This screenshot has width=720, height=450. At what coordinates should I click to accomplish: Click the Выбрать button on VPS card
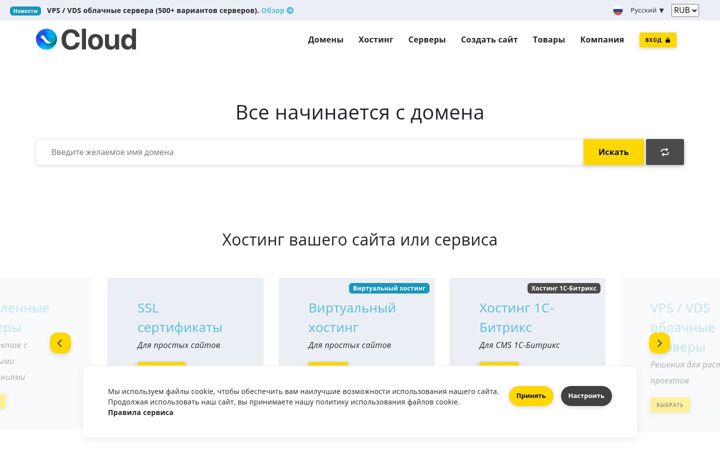(x=670, y=405)
